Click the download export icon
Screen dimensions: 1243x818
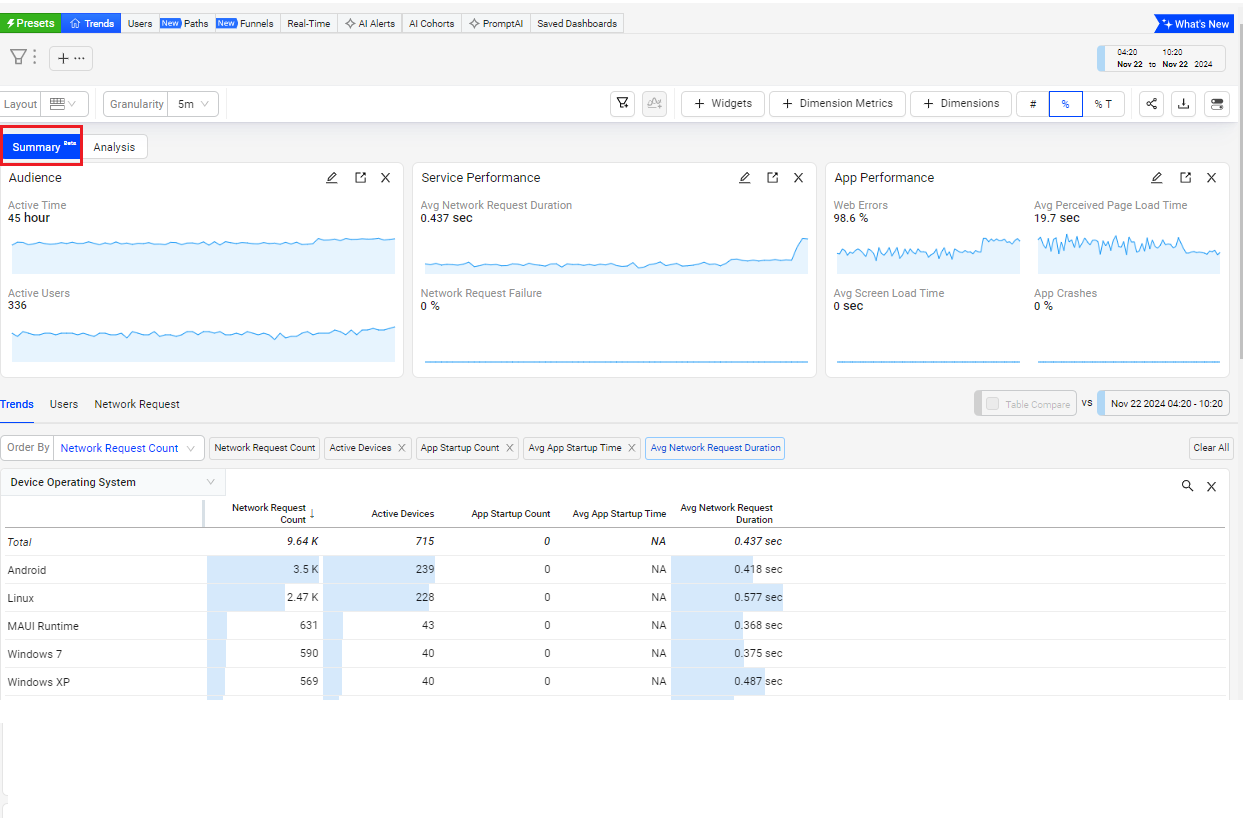pos(1184,104)
